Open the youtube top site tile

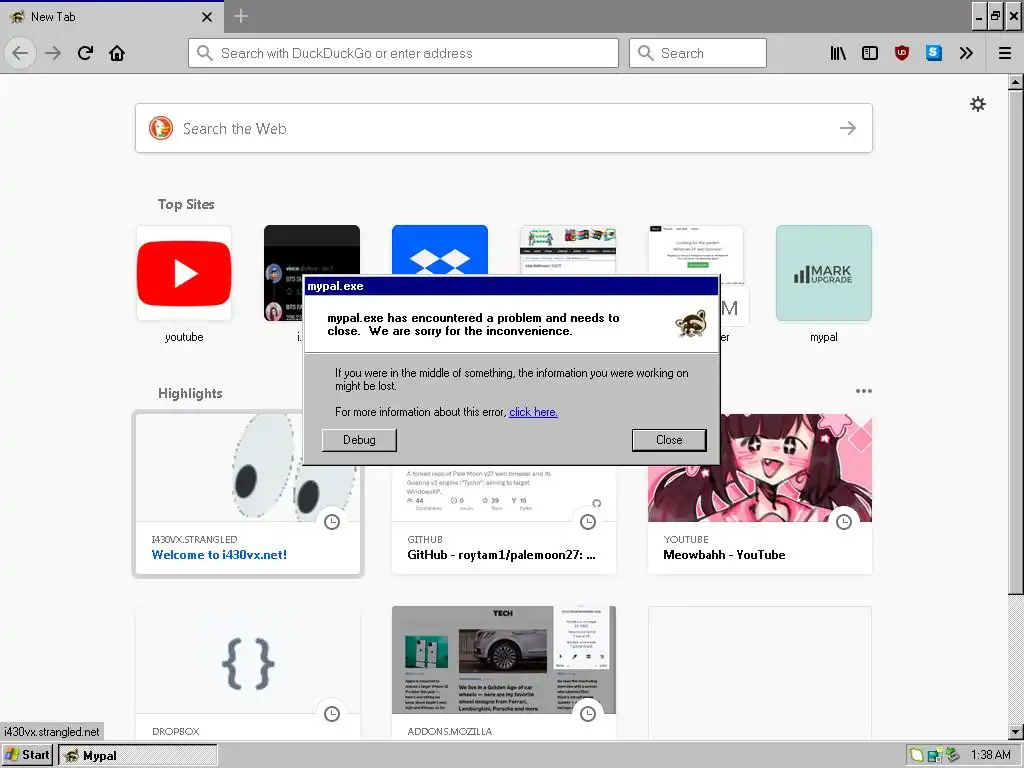184,273
